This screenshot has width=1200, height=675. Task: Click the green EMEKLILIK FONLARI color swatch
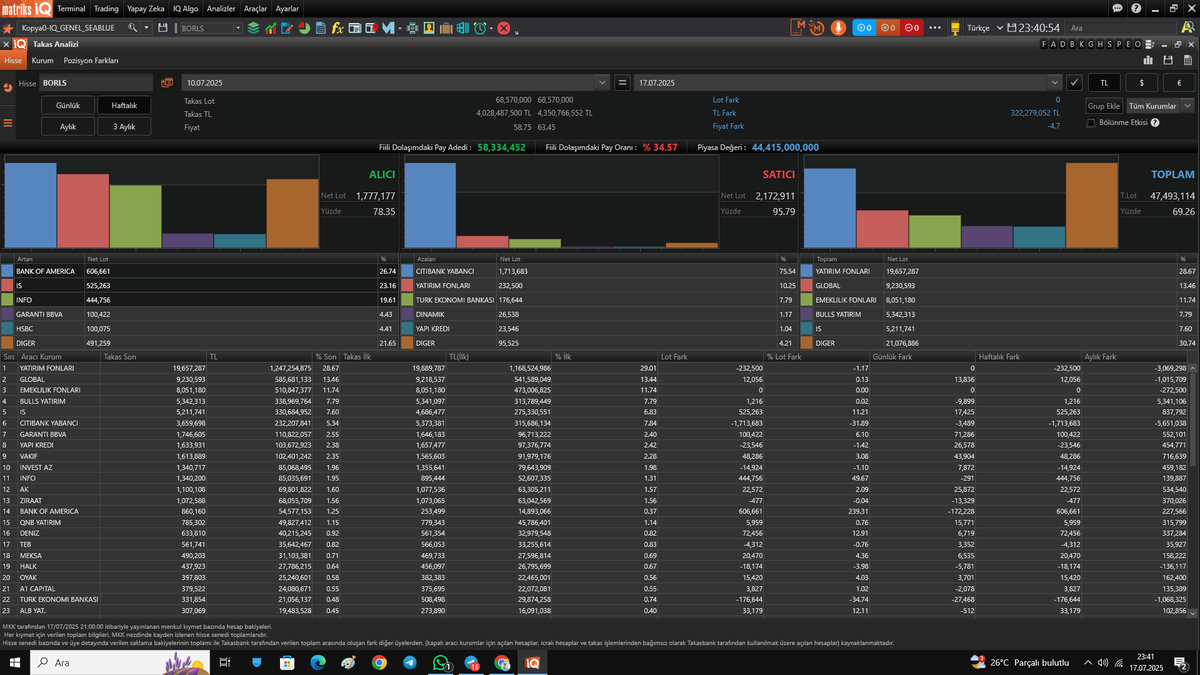click(x=806, y=299)
